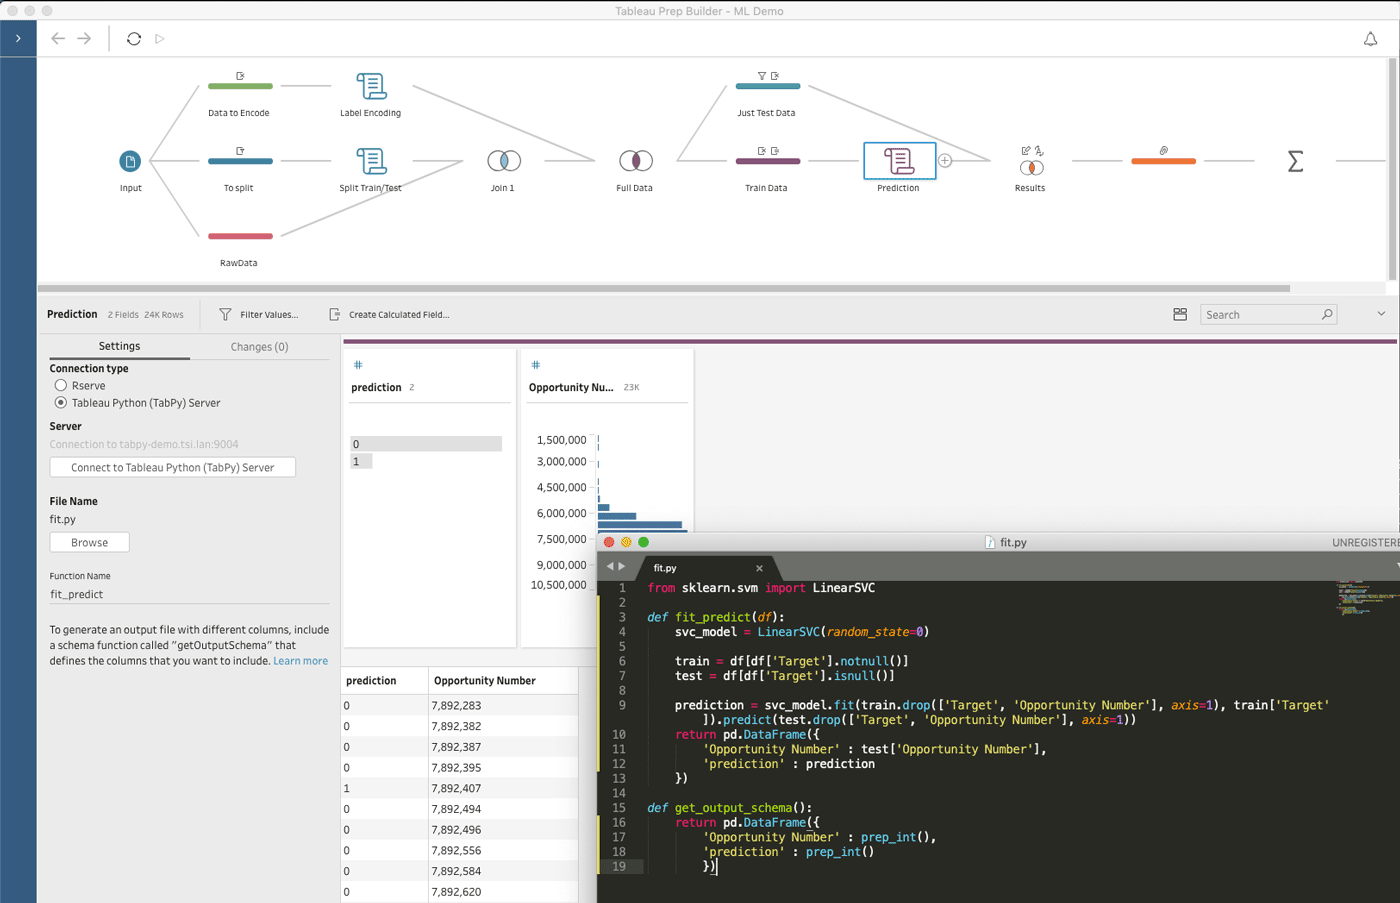Select Tableau Python (TabPy) Server option
Image resolution: width=1400 pixels, height=903 pixels.
pos(61,403)
